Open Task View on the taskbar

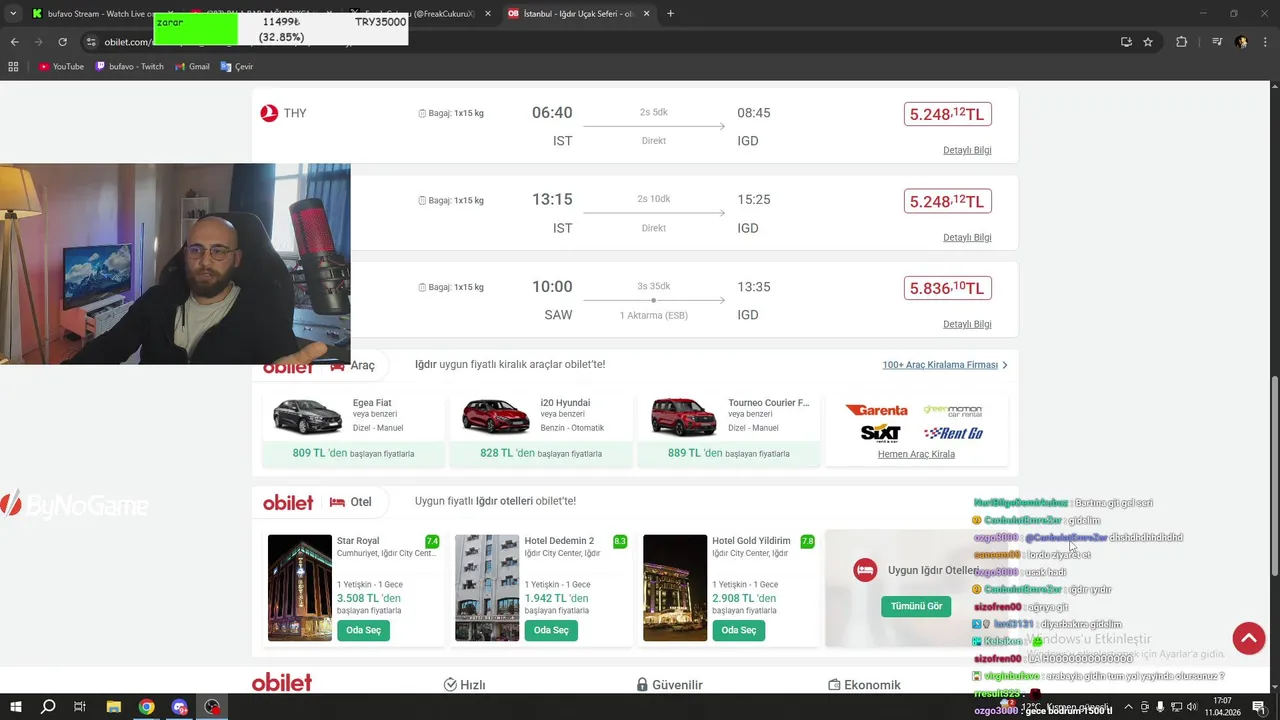(x=80, y=707)
